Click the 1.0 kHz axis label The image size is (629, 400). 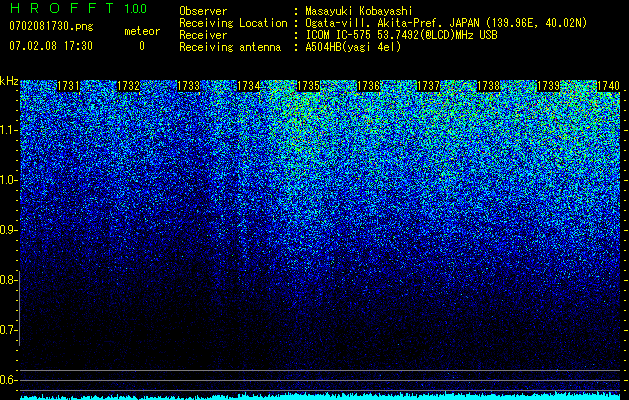pyautogui.click(x=8, y=180)
